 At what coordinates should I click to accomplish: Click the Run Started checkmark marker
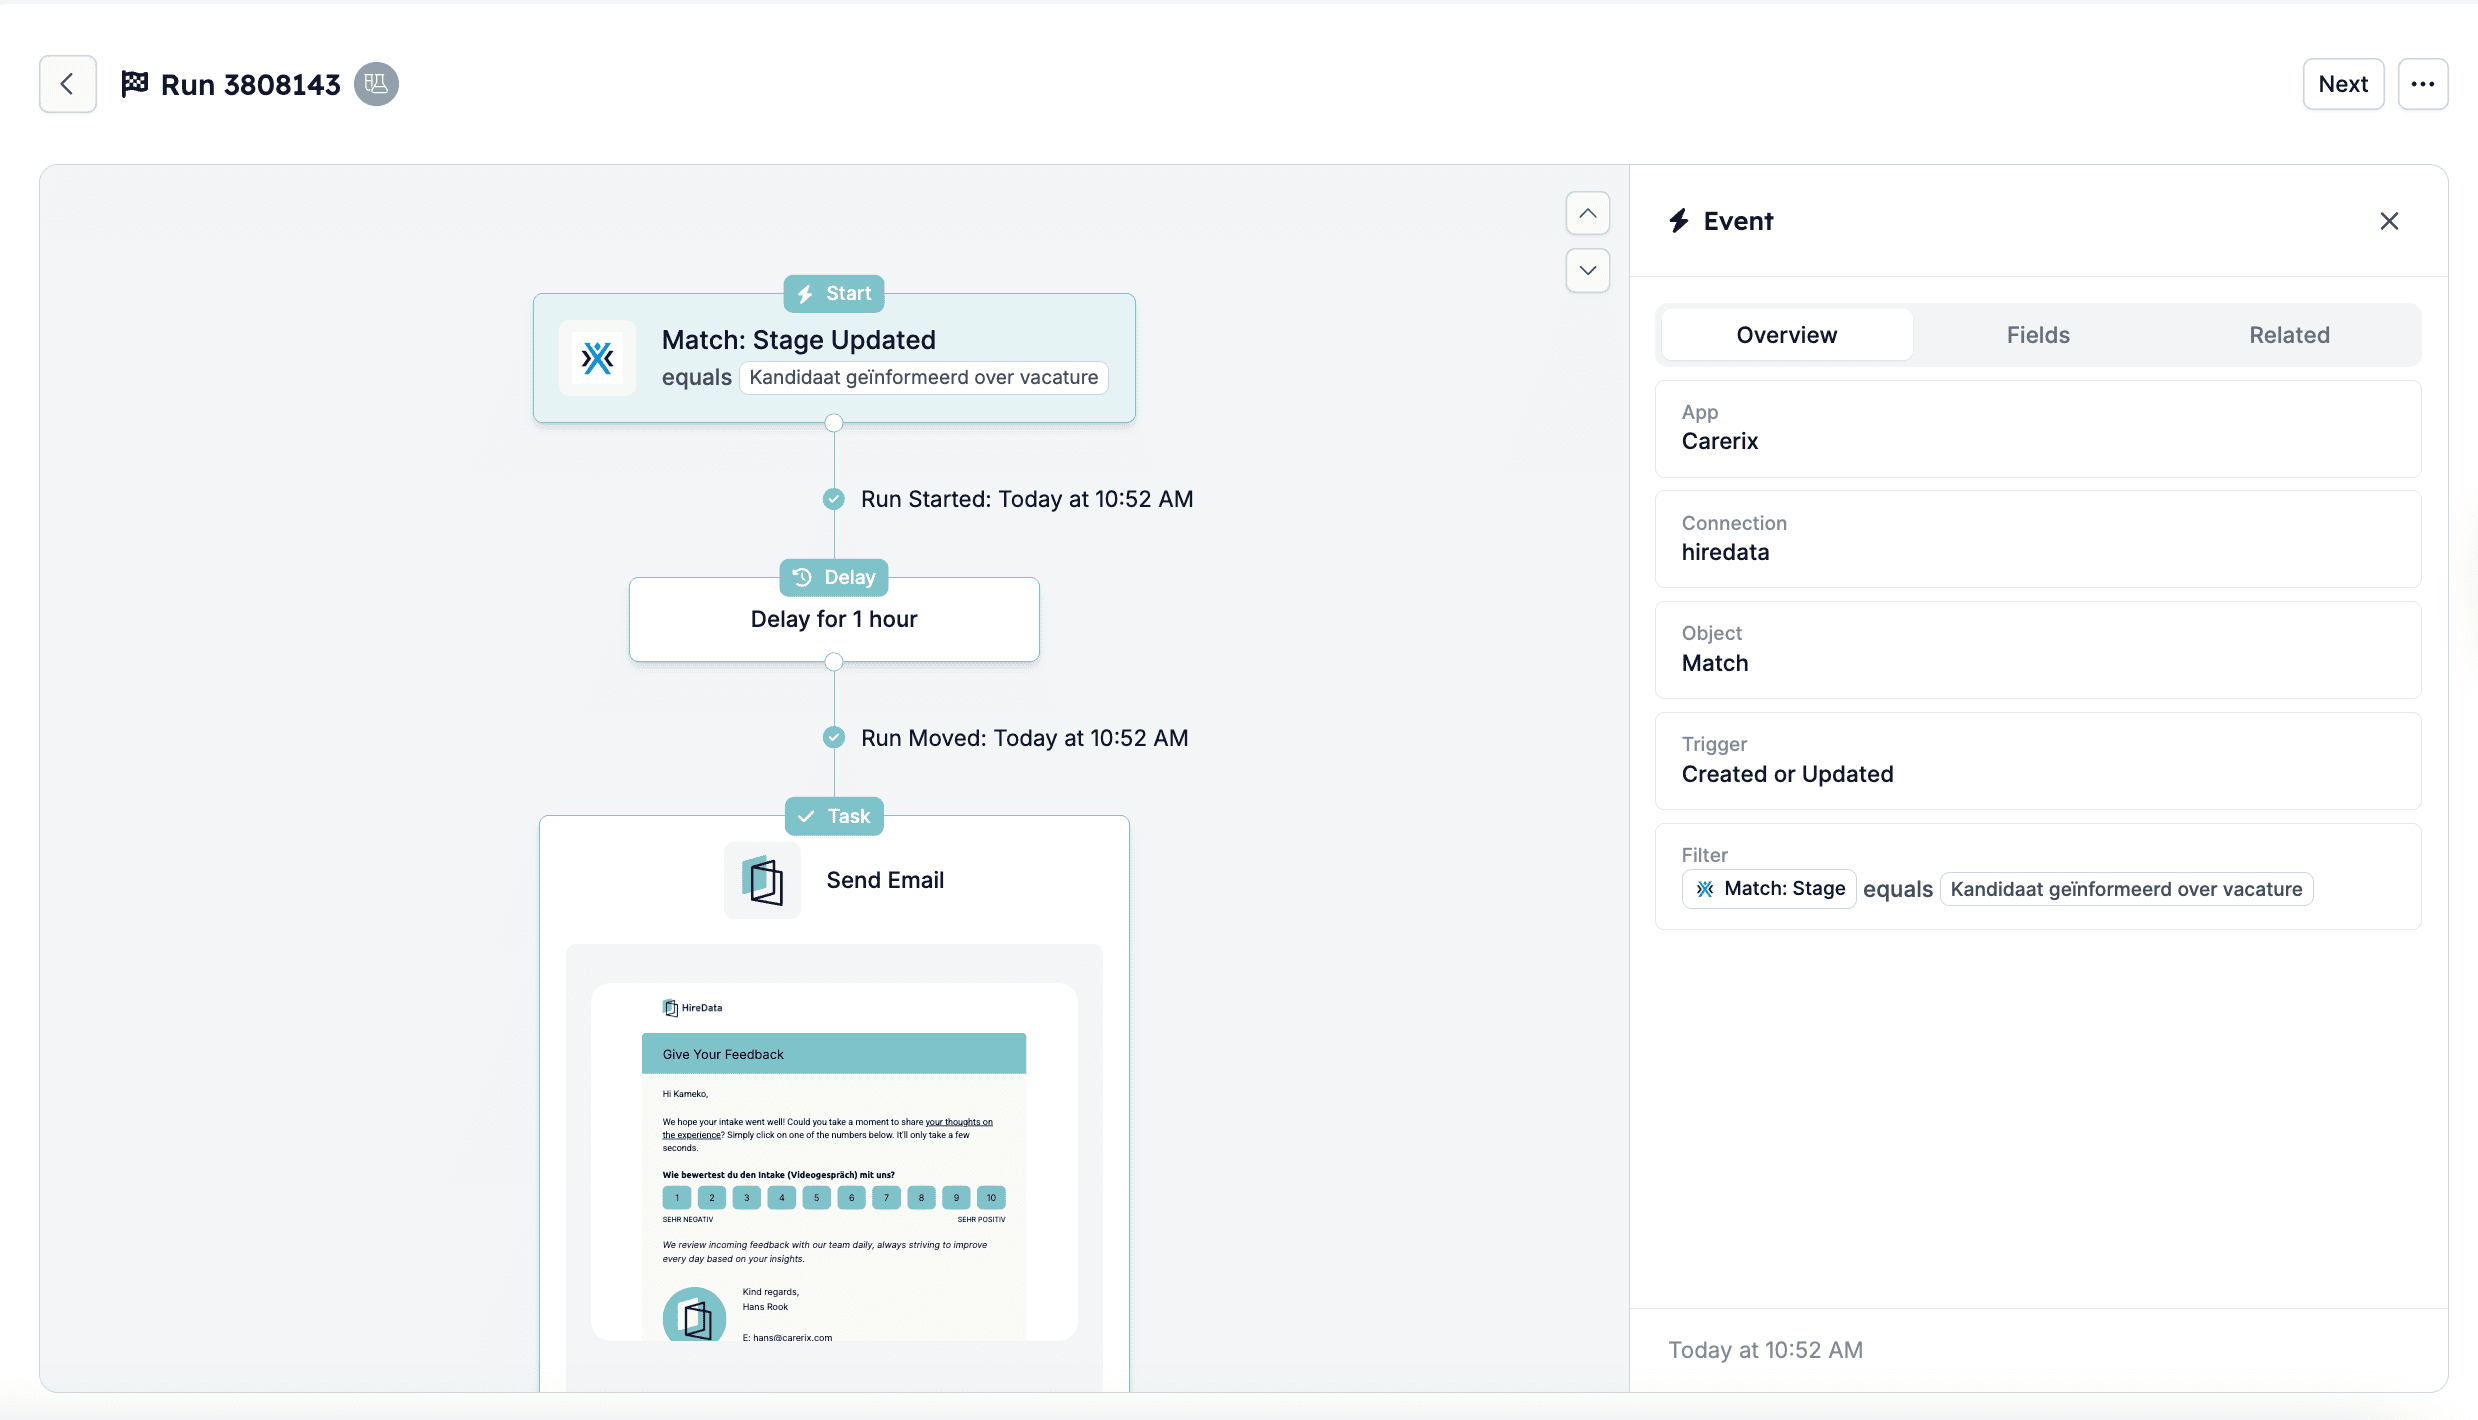833,499
